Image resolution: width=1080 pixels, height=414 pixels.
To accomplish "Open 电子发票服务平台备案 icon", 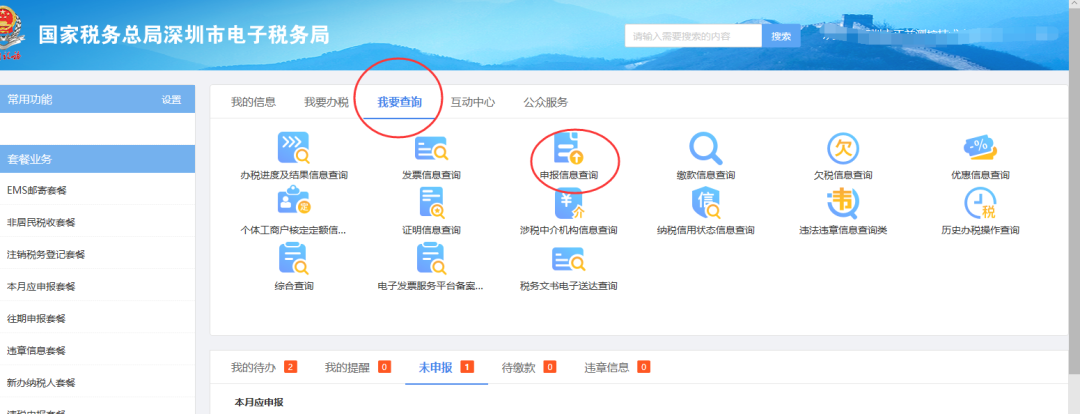I will pyautogui.click(x=431, y=259).
